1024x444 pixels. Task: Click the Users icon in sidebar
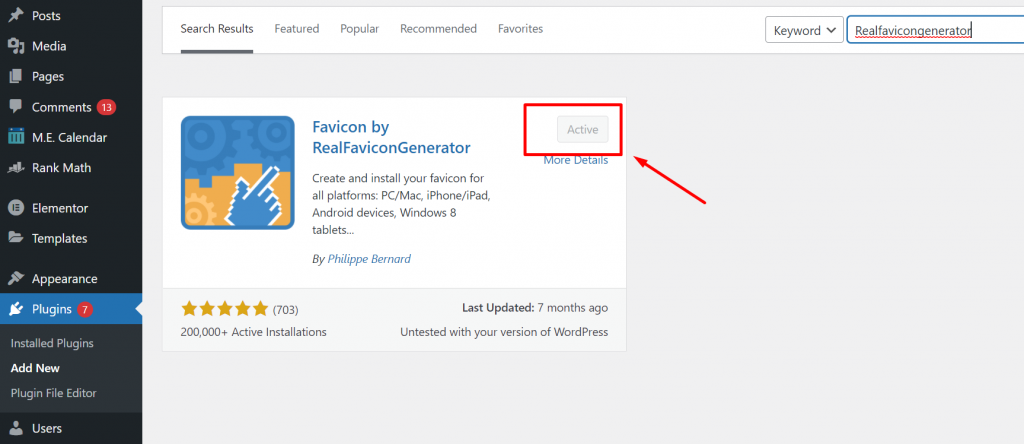point(16,428)
